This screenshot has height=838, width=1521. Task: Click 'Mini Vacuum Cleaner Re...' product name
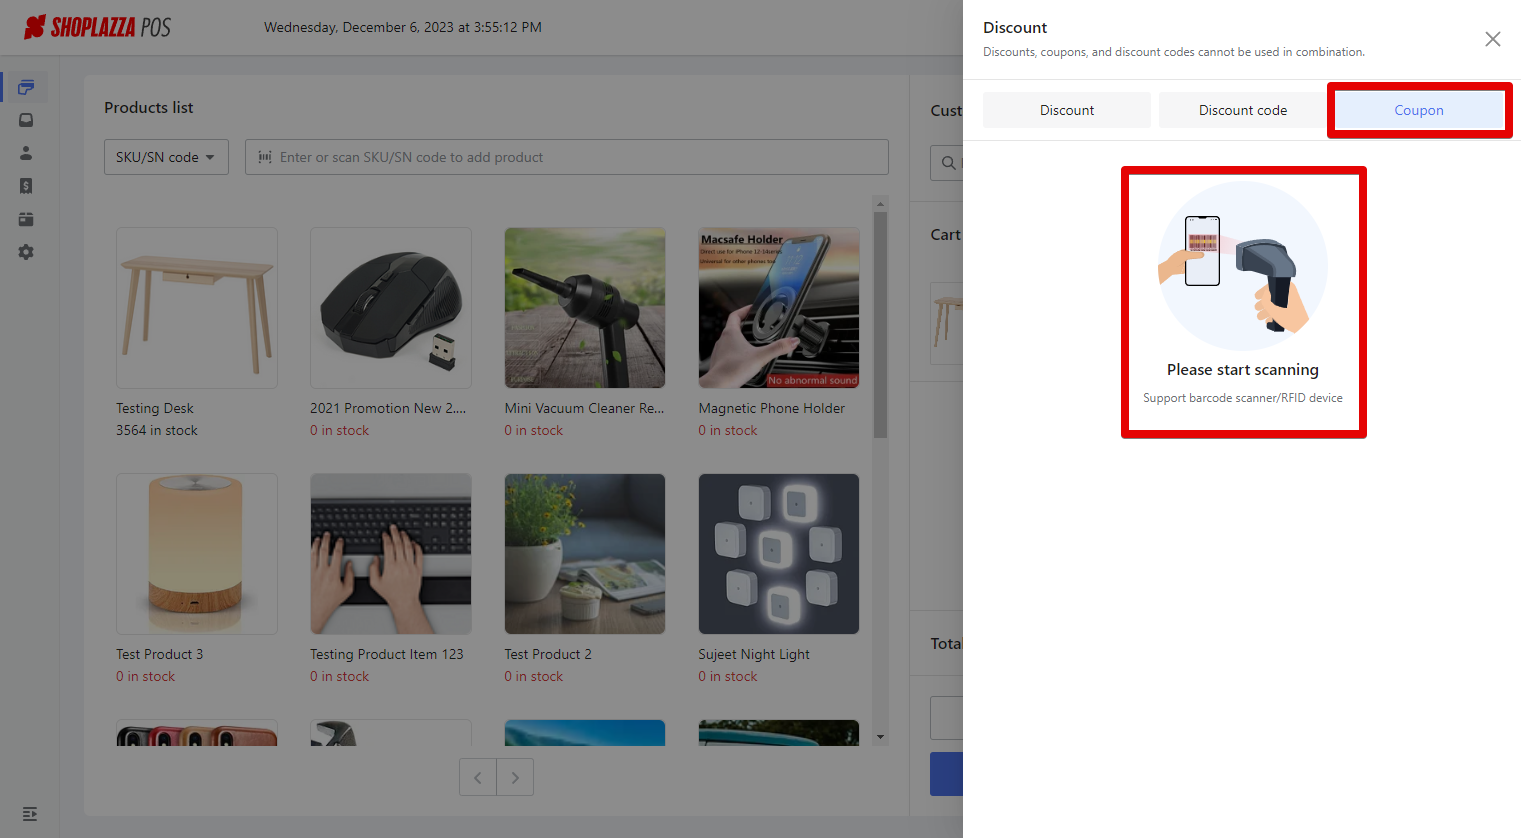click(x=584, y=408)
